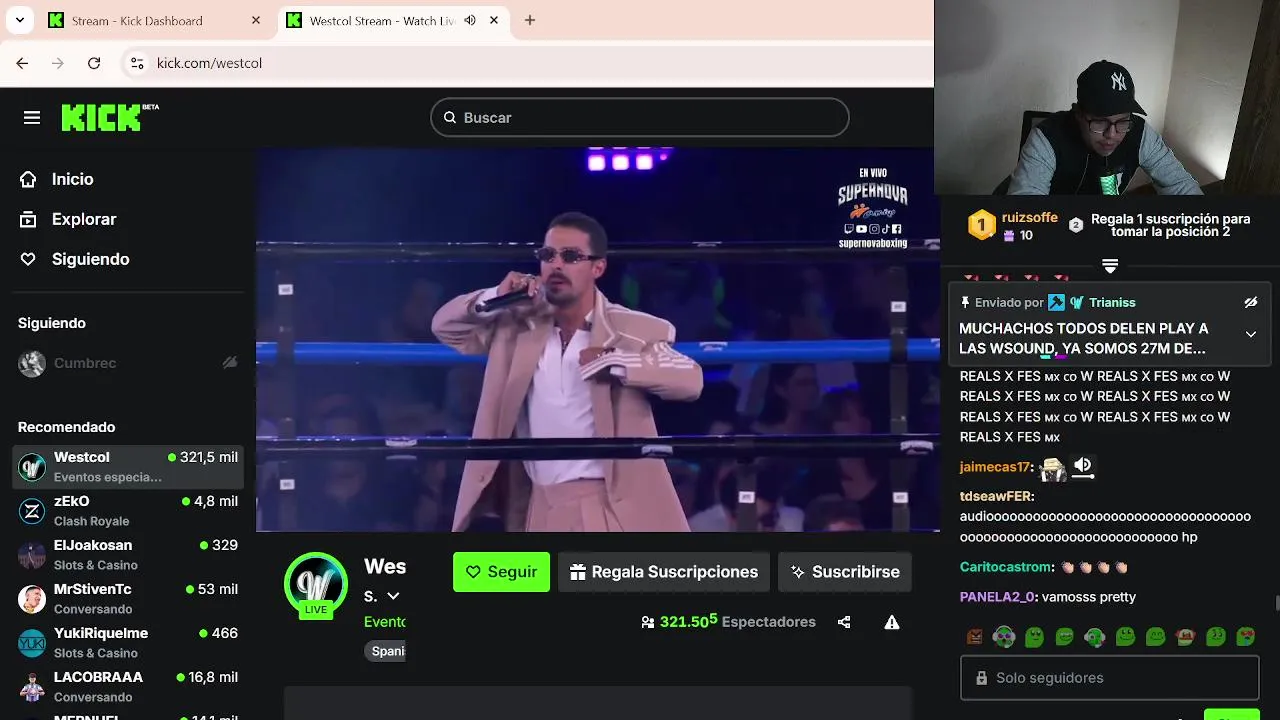
Task: Go back in browser history
Action: [22, 63]
